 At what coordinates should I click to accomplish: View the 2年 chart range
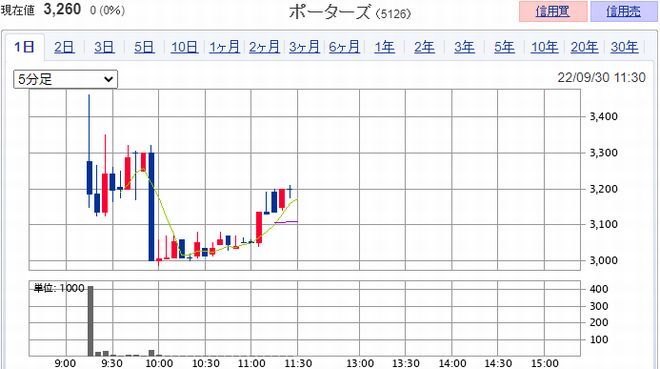[x=424, y=47]
